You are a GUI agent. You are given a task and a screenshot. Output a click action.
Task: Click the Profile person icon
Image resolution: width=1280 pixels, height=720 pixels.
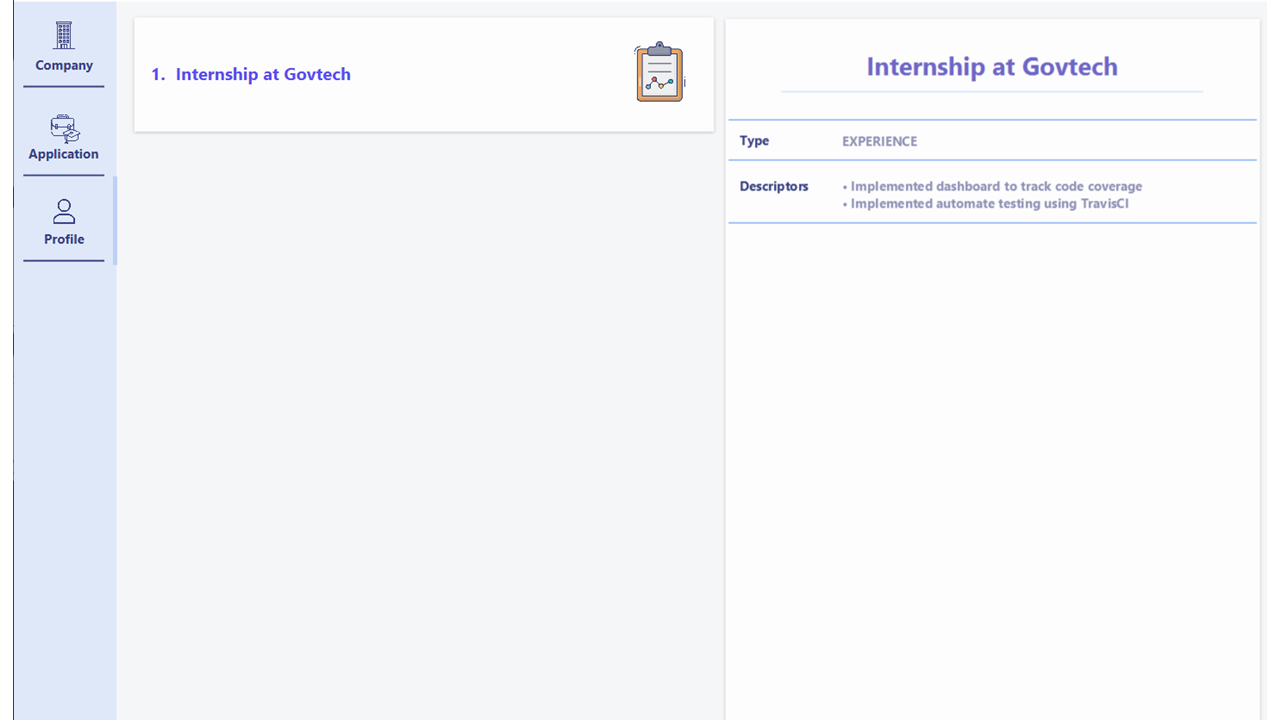[64, 211]
